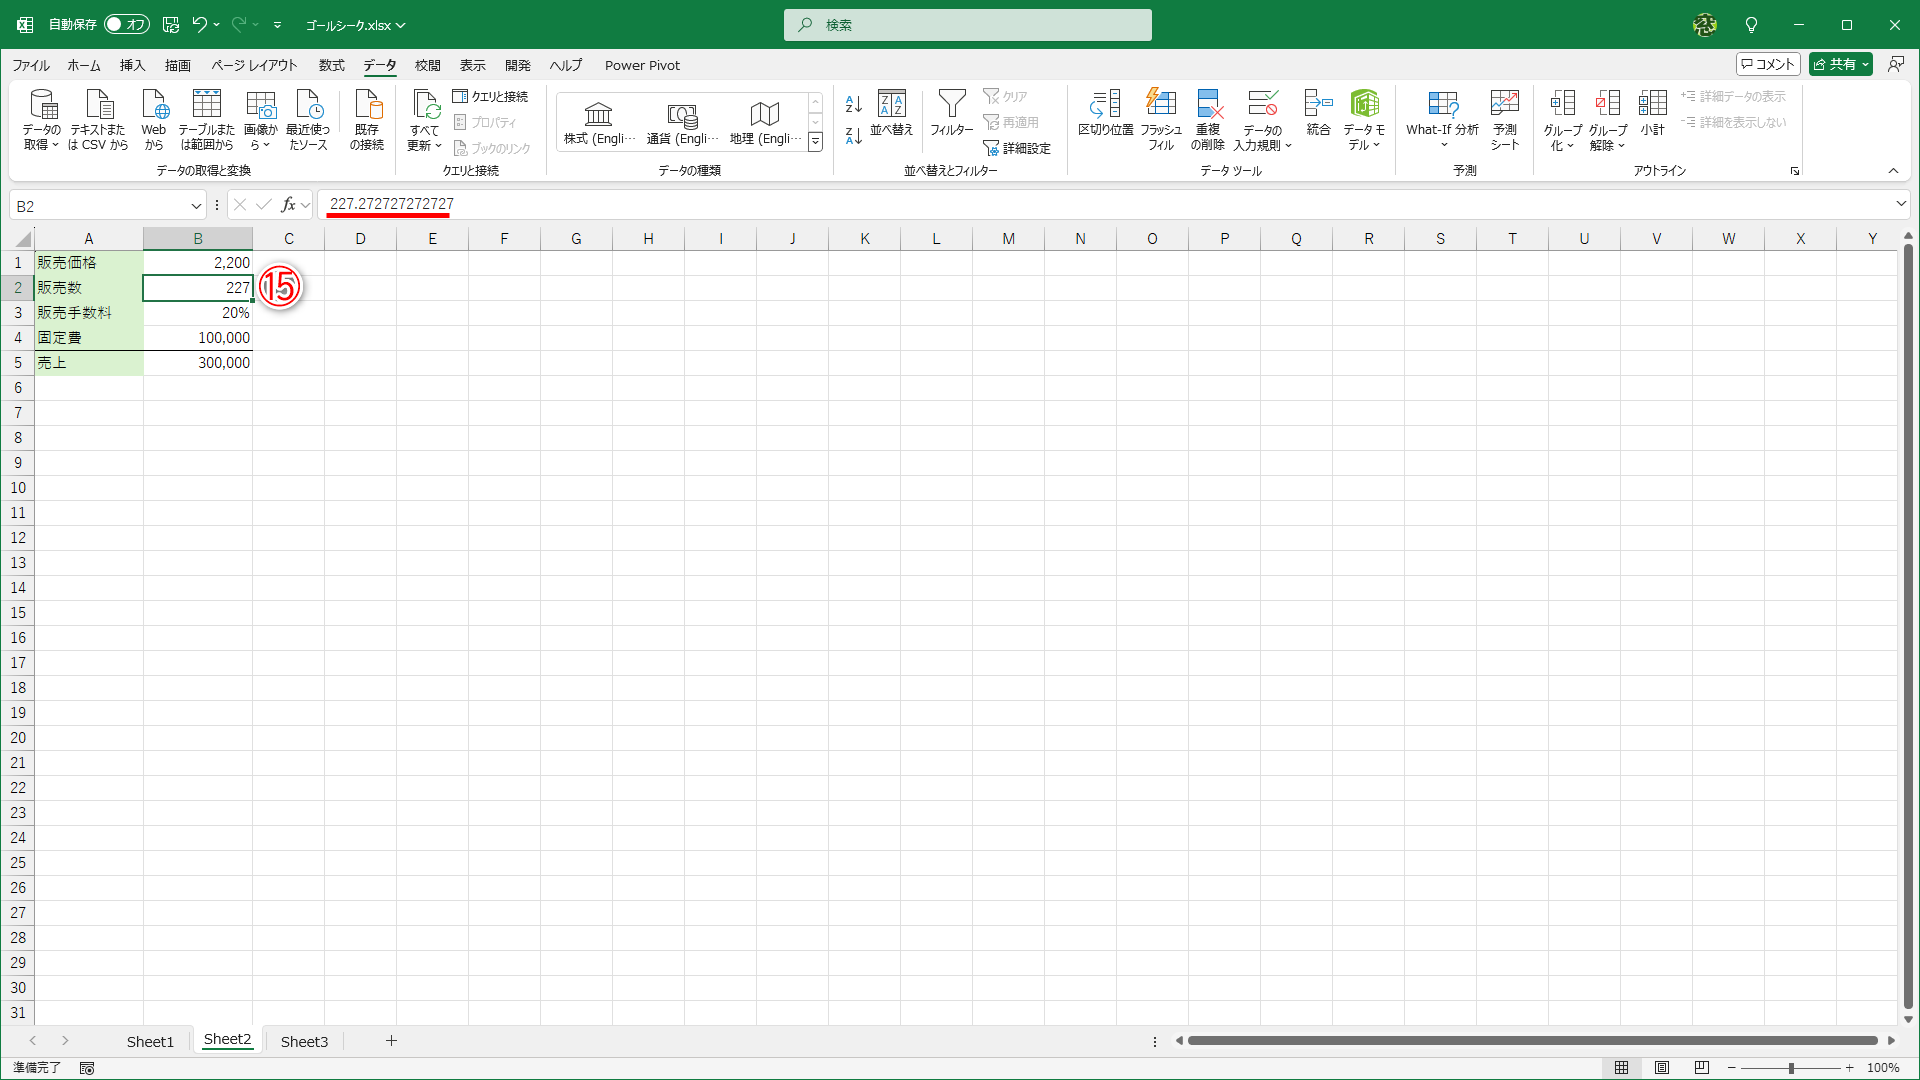
Task: Expand the formula bar
Action: pyautogui.click(x=1900, y=204)
